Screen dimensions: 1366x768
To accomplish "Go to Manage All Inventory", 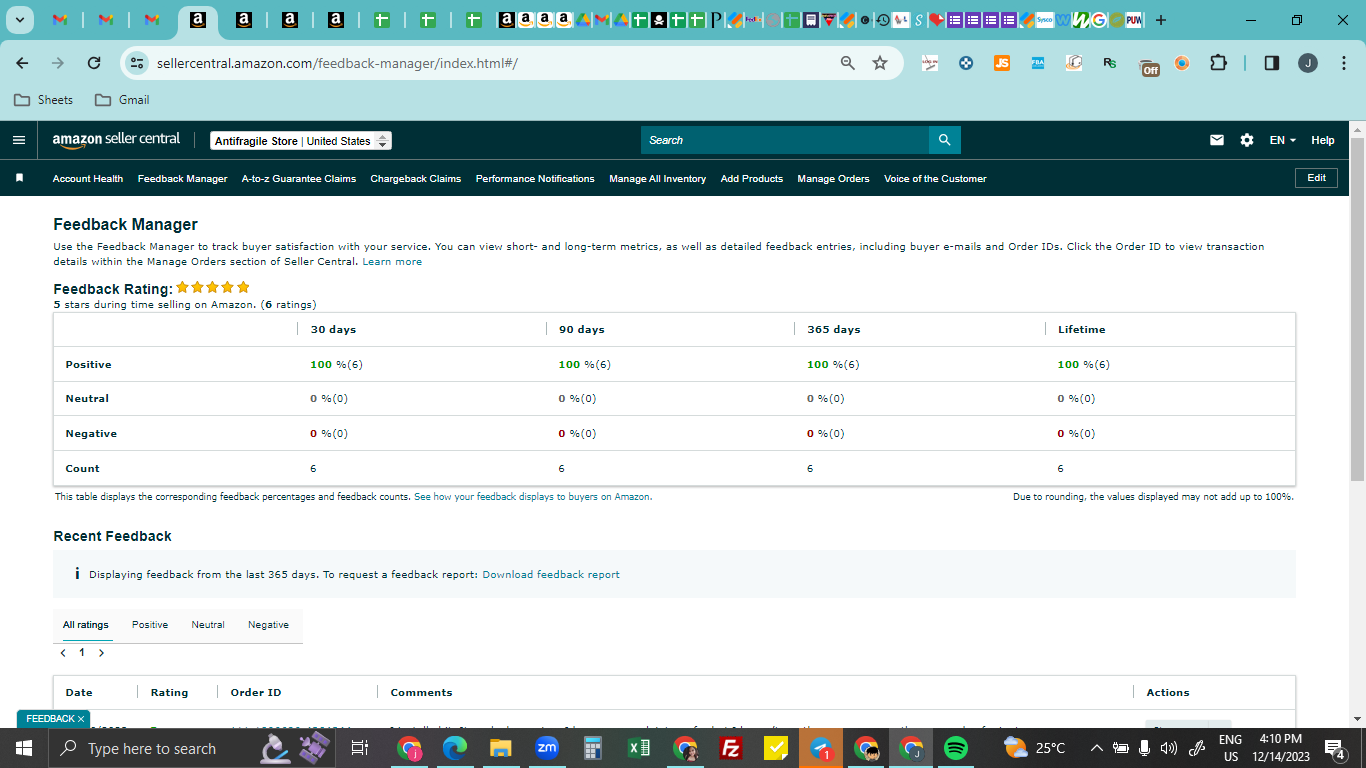I will coord(658,179).
